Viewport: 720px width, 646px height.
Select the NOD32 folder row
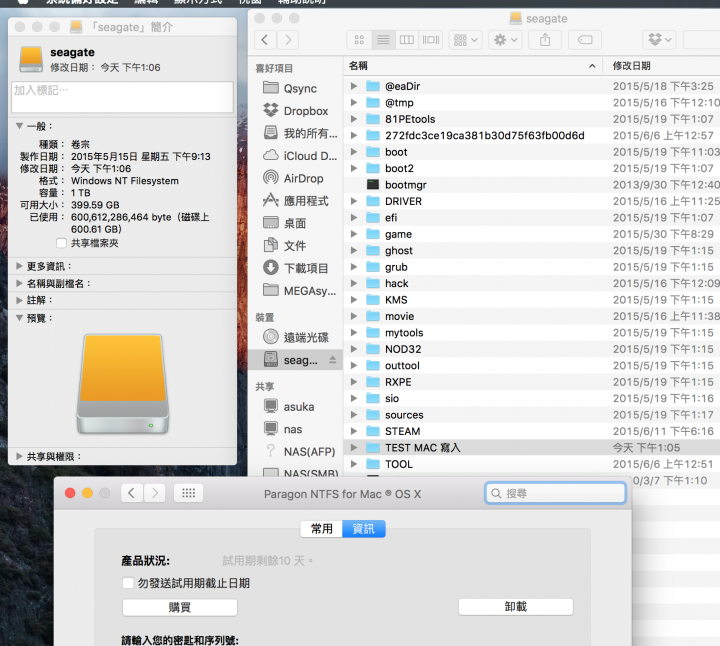click(531, 349)
